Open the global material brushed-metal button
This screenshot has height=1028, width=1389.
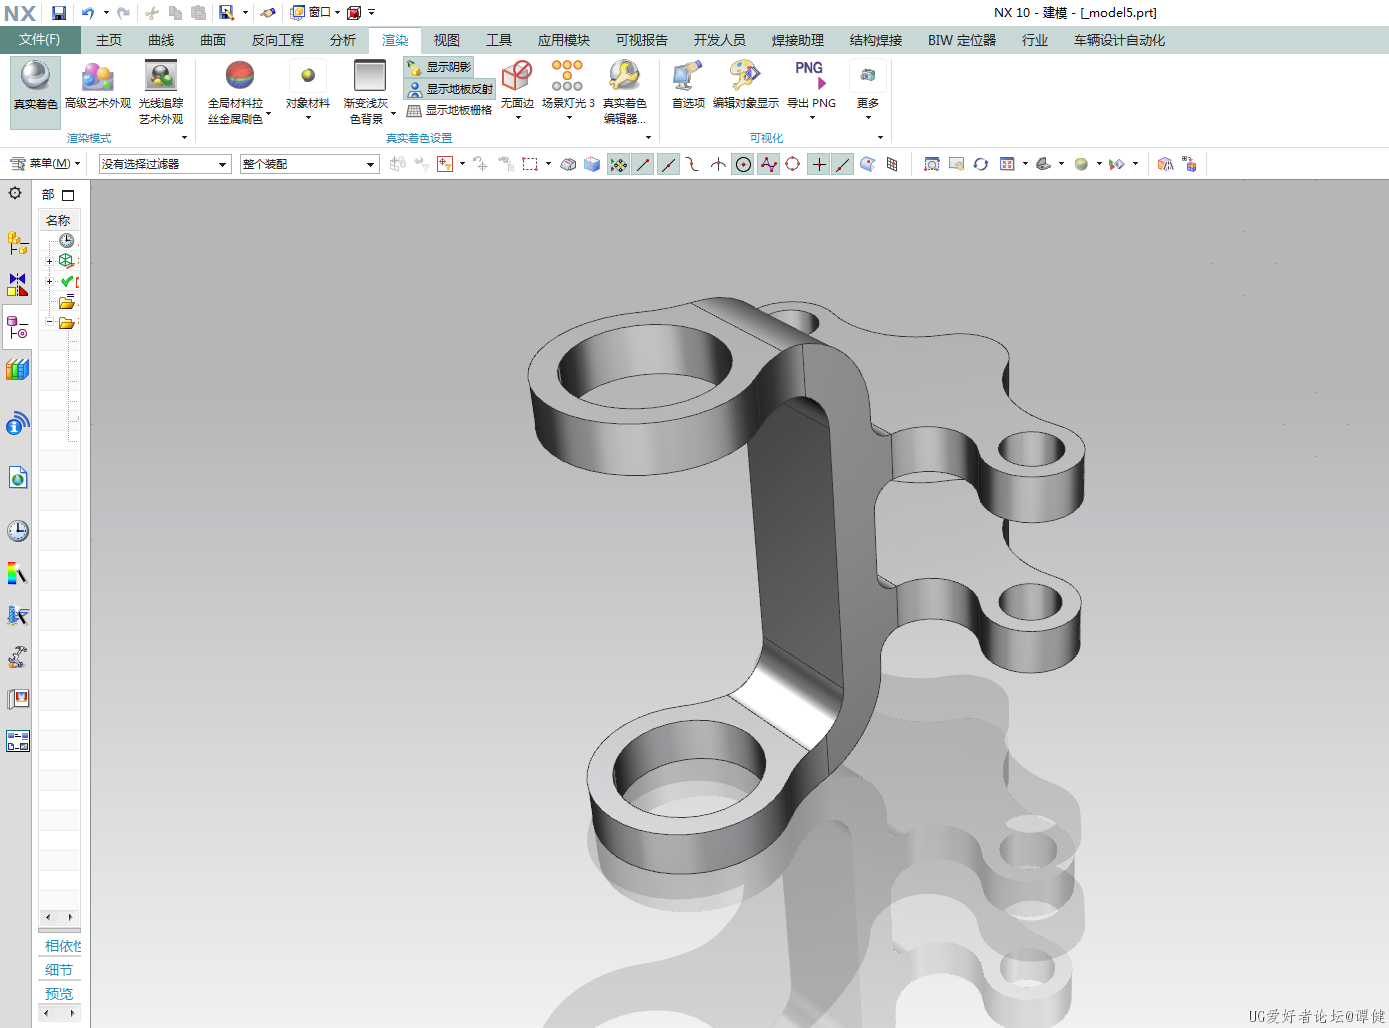click(239, 92)
